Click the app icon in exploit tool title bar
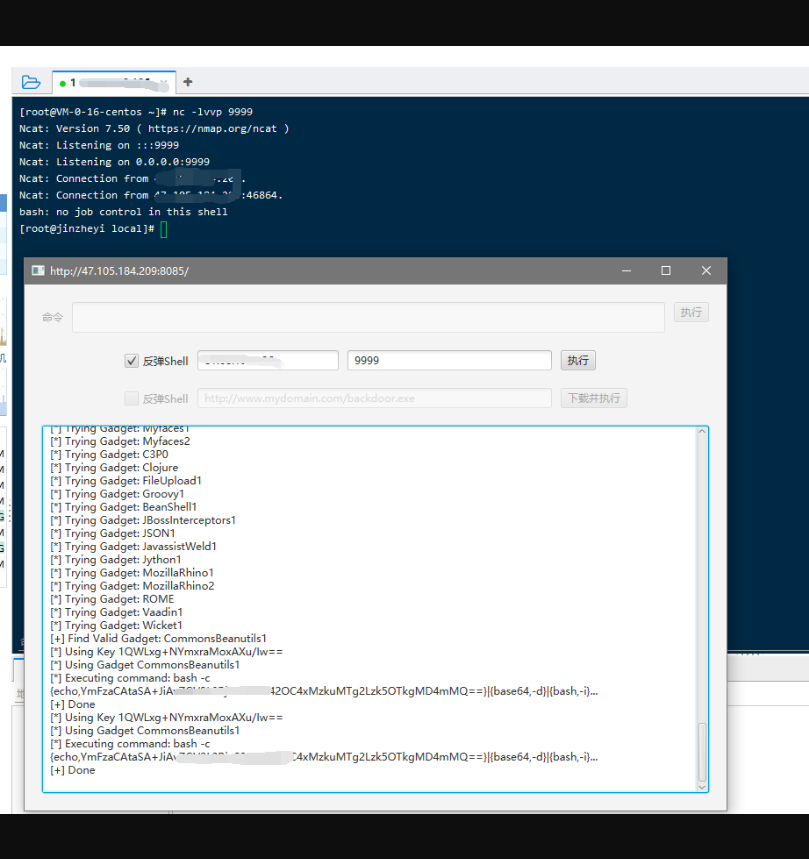The height and width of the screenshot is (859, 809). click(38, 271)
